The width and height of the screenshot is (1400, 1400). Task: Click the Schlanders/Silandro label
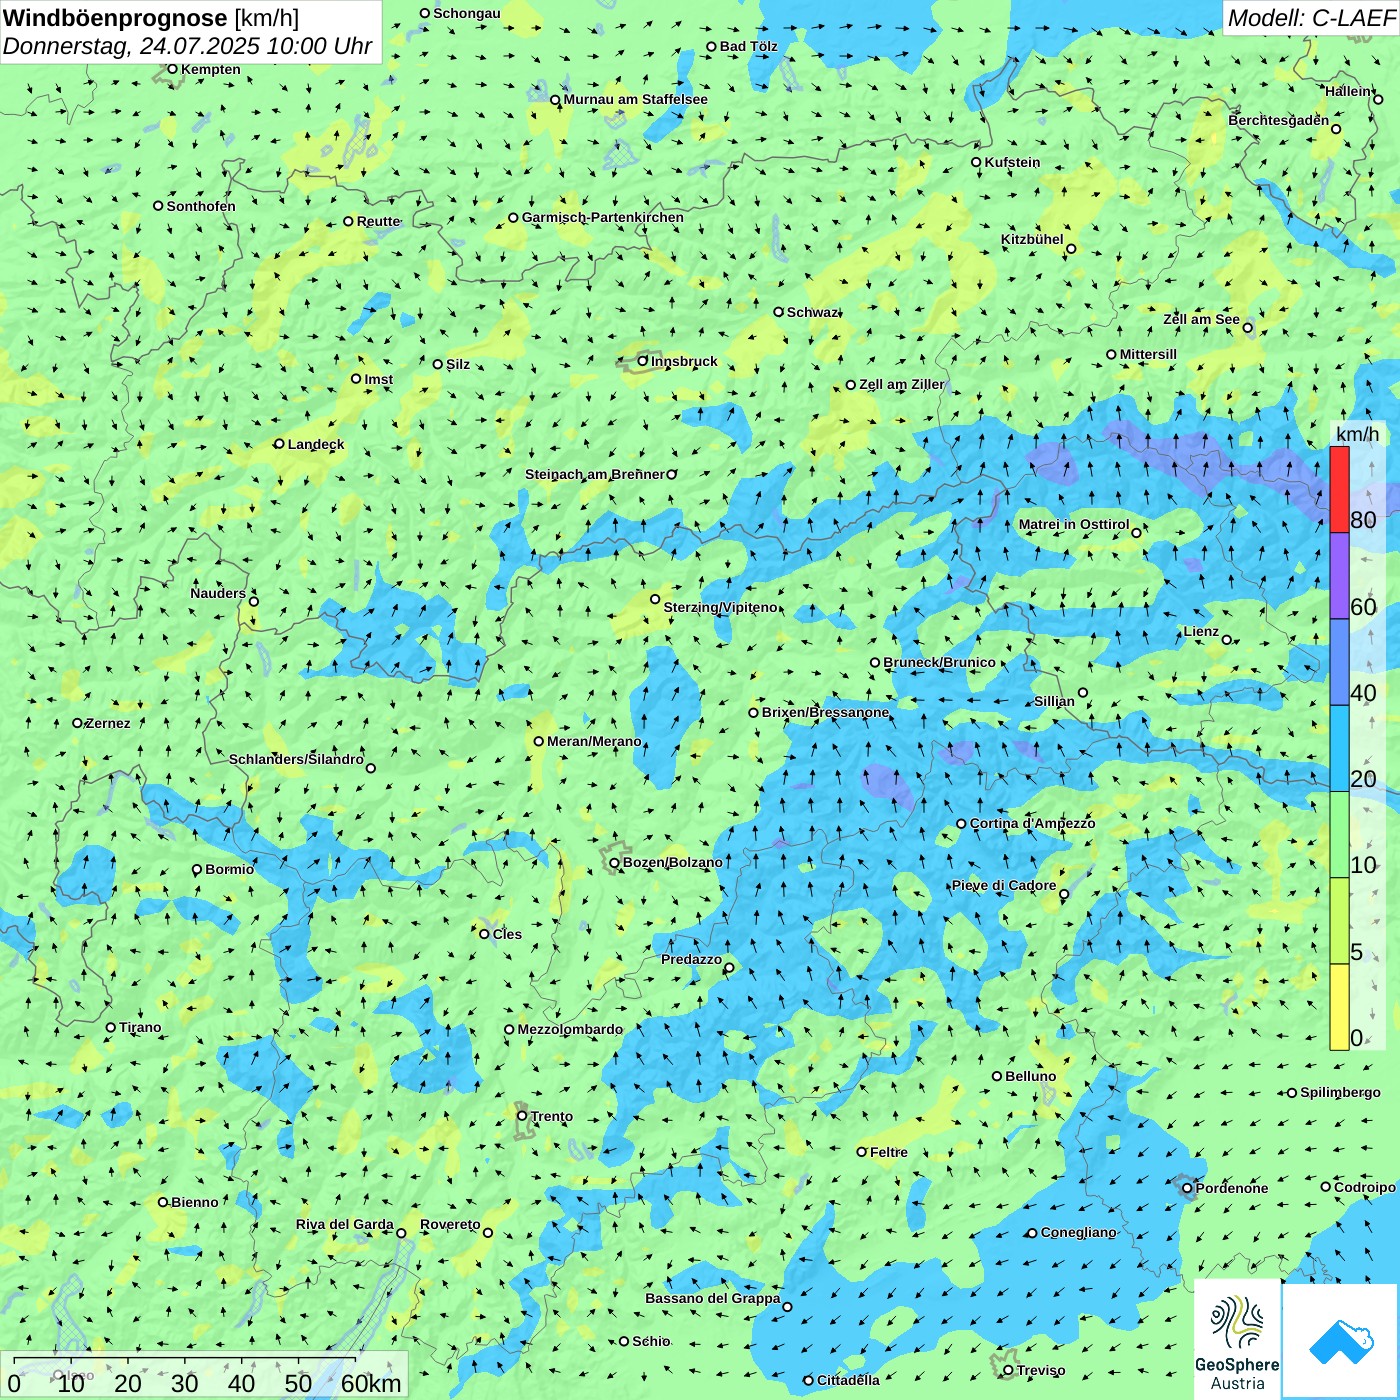coord(297,759)
